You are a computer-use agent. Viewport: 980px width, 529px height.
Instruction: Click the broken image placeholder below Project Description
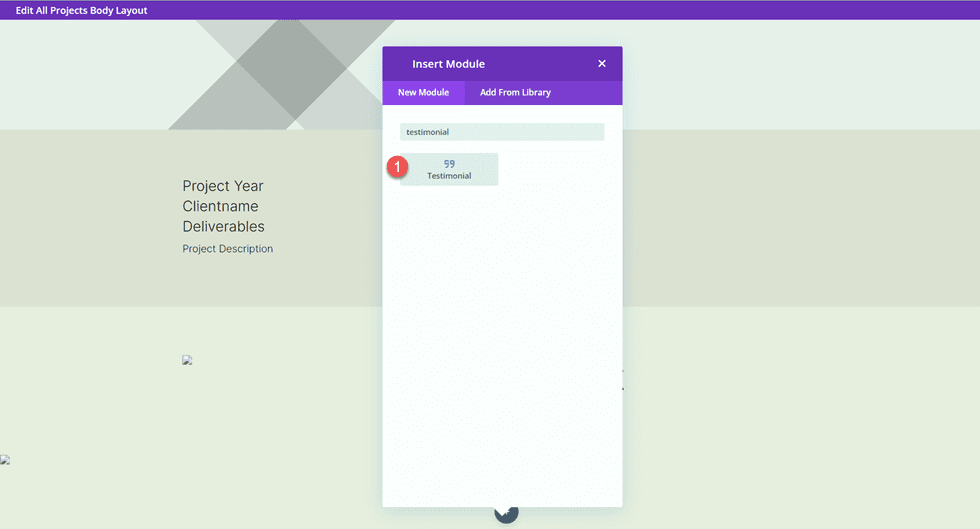click(187, 360)
